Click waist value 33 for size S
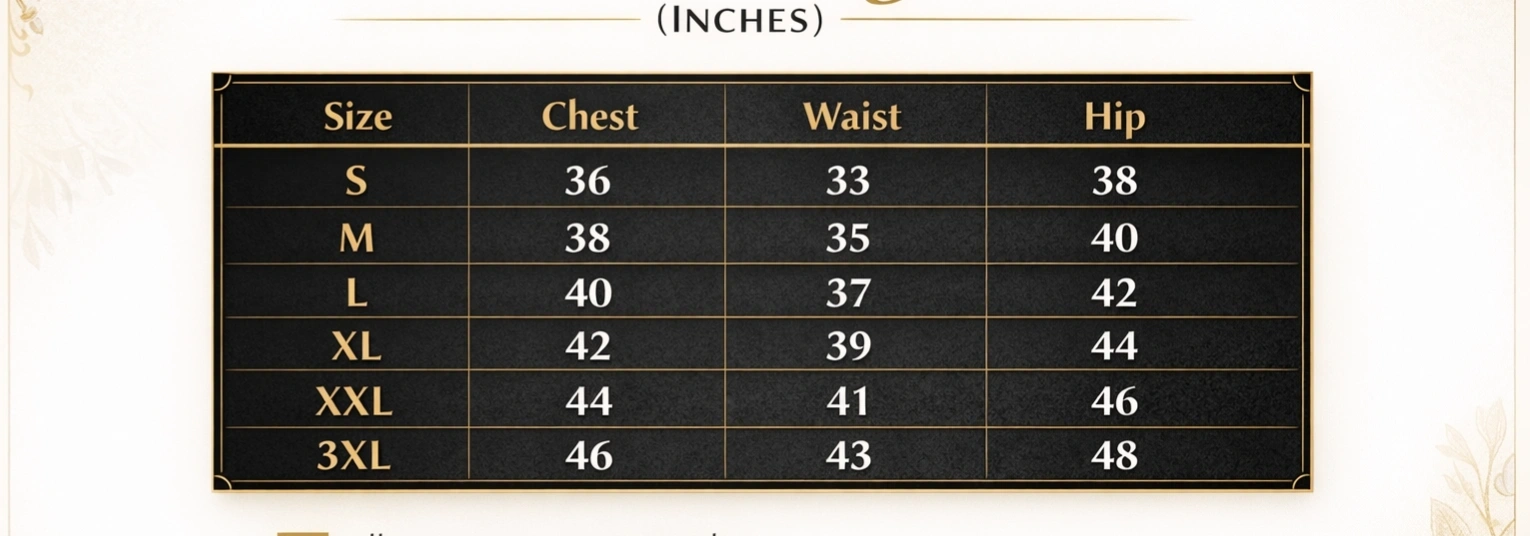The image size is (1530, 536). tap(848, 181)
